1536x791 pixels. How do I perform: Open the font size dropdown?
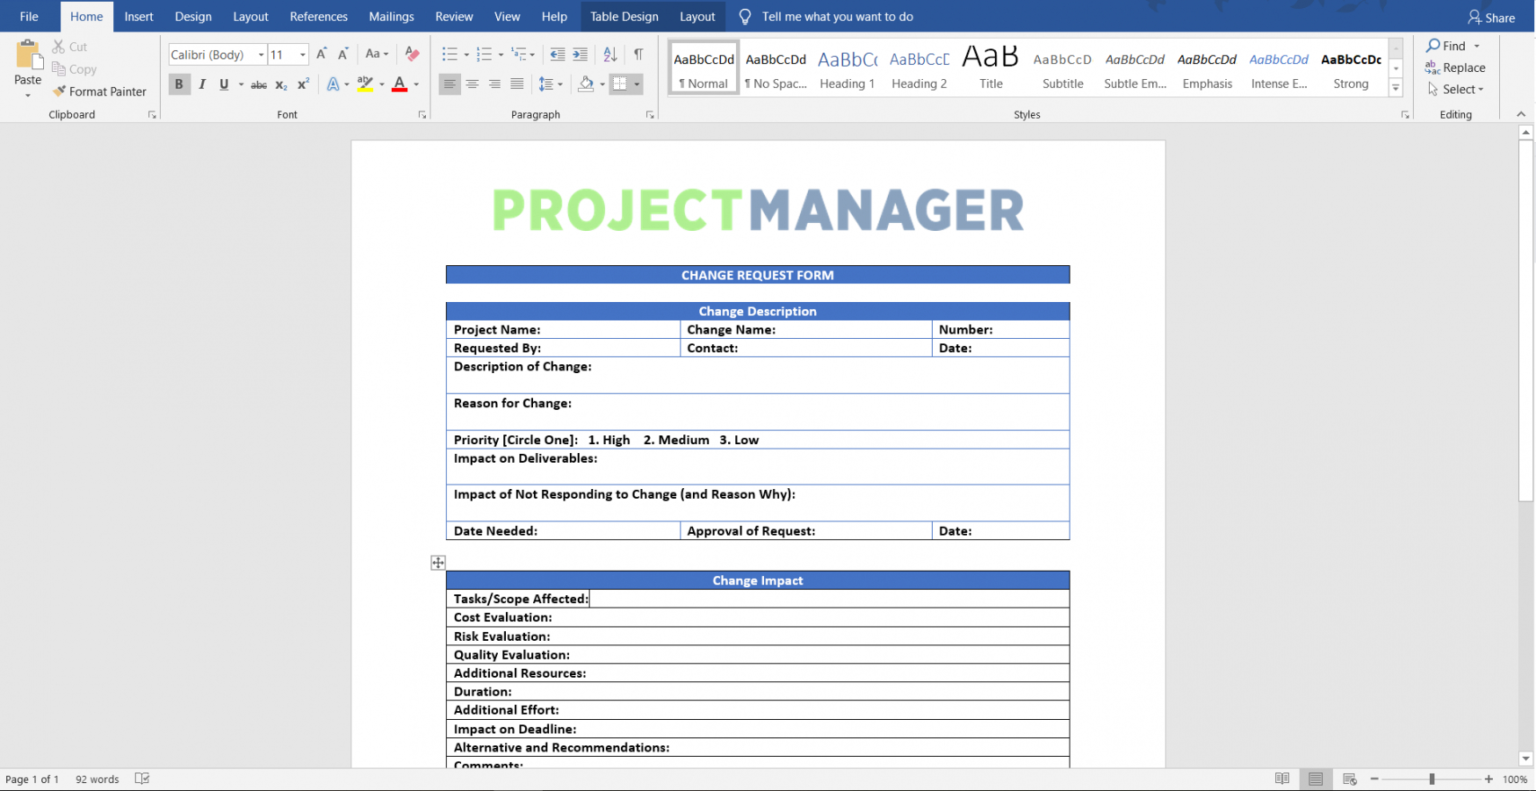[x=302, y=54]
